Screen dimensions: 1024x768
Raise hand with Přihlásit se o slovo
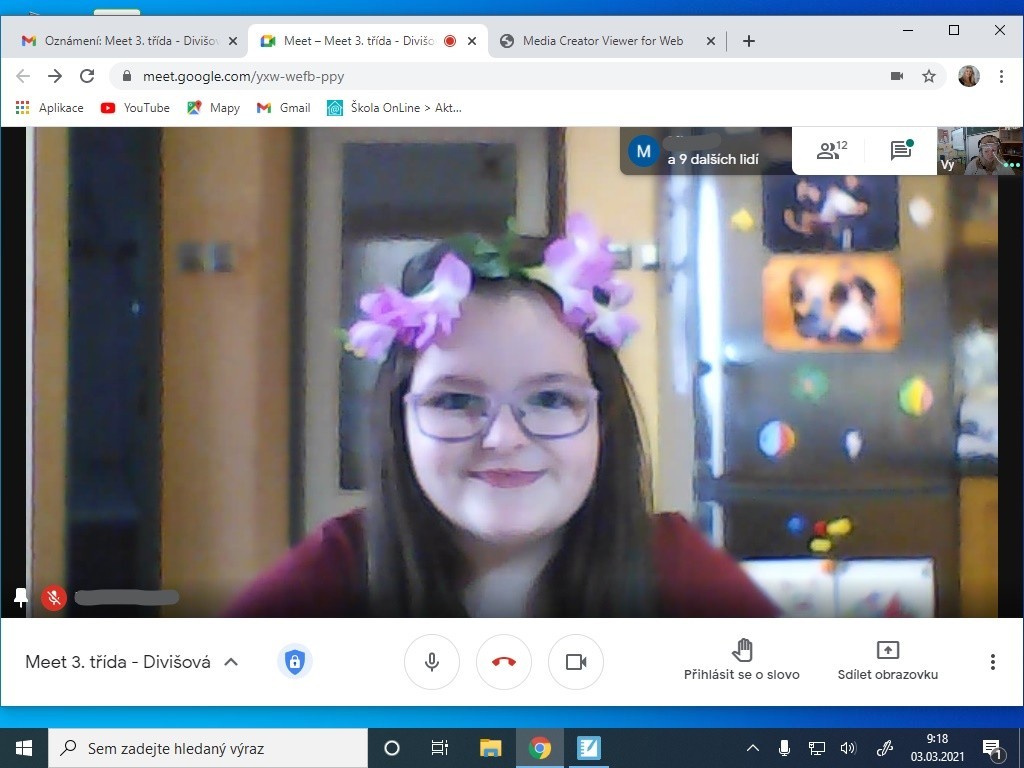tap(742, 660)
